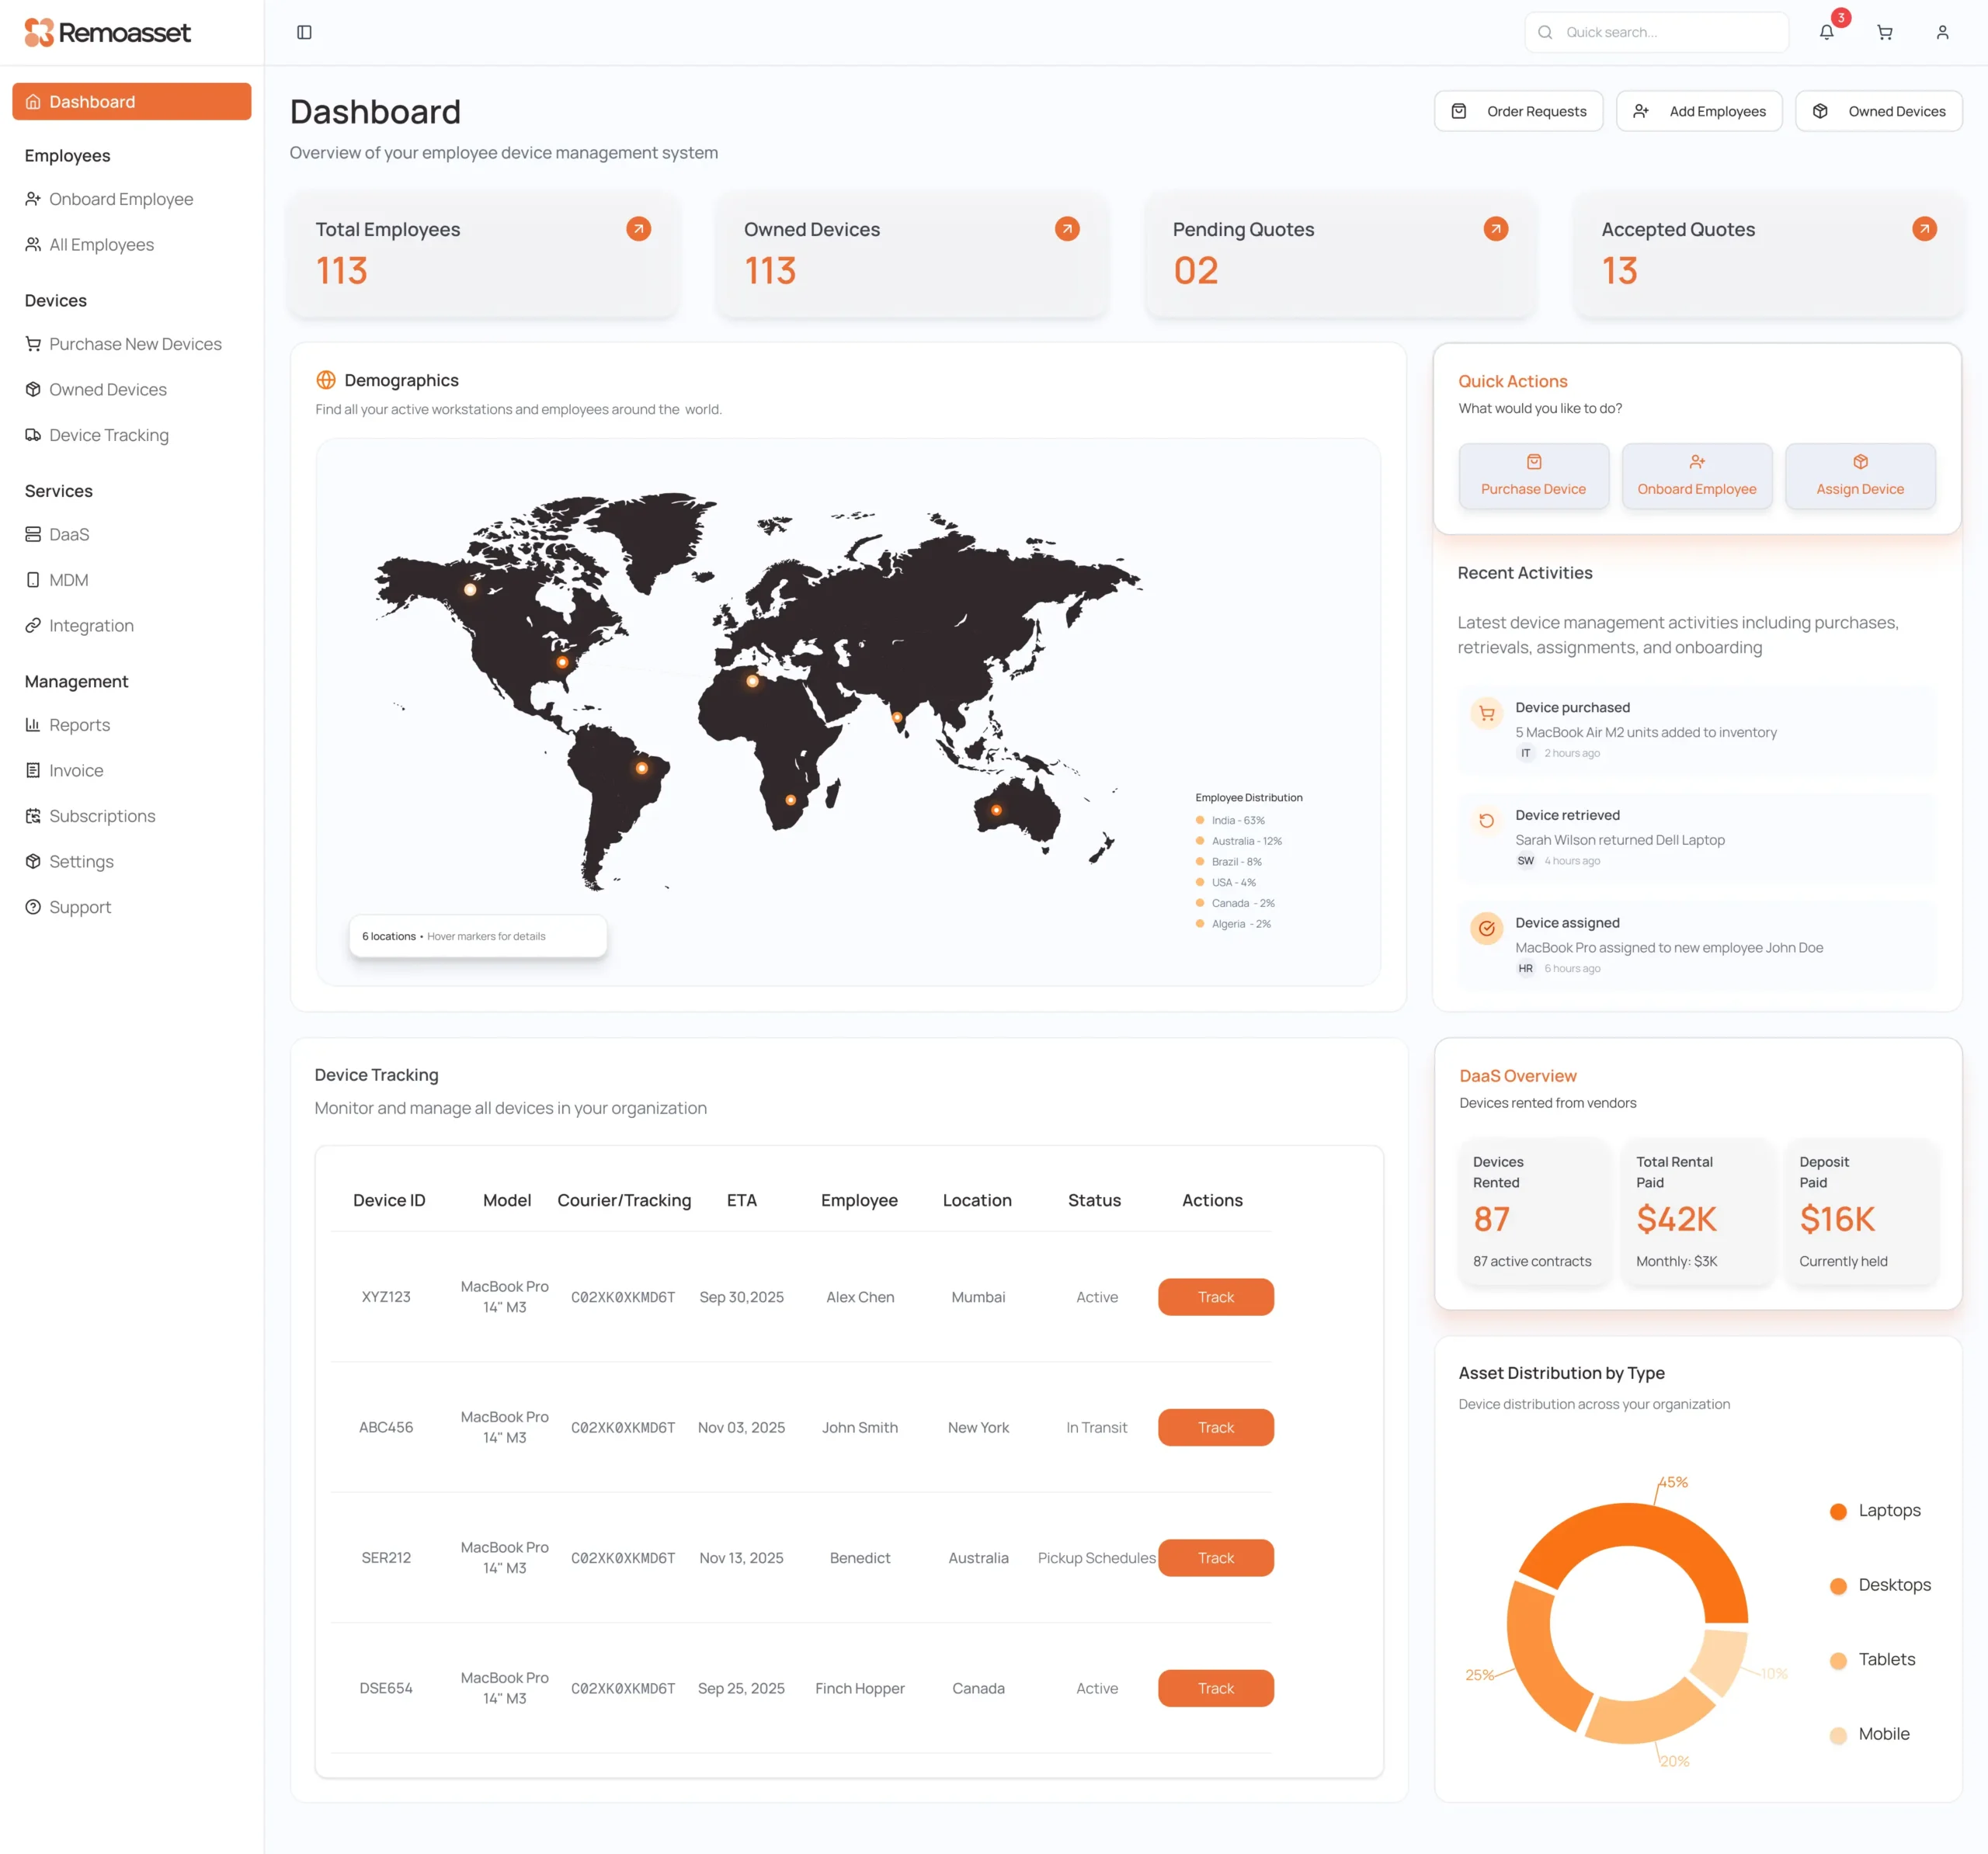The width and height of the screenshot is (1988, 1854).
Task: Click the Laptops legend color dot
Action: [1837, 1511]
